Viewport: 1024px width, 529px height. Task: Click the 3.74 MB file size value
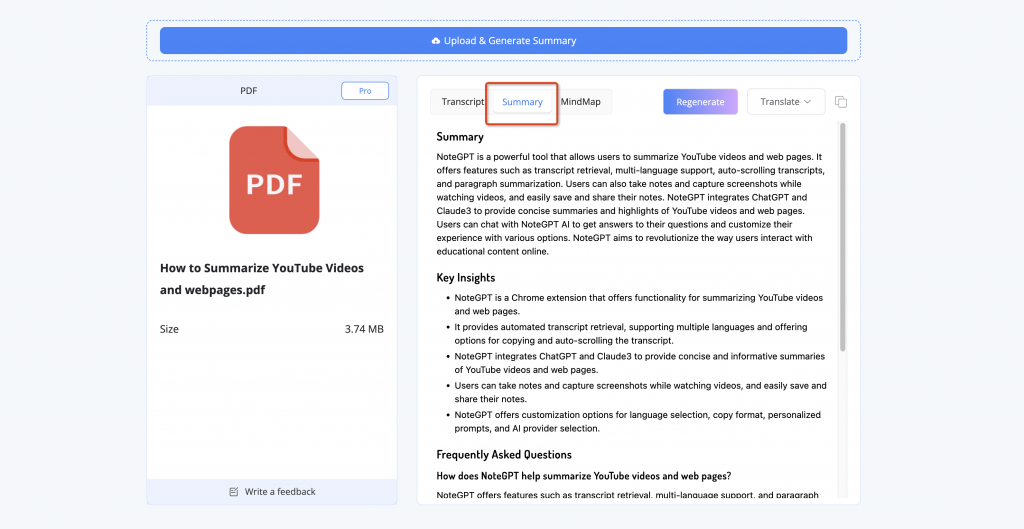364,329
